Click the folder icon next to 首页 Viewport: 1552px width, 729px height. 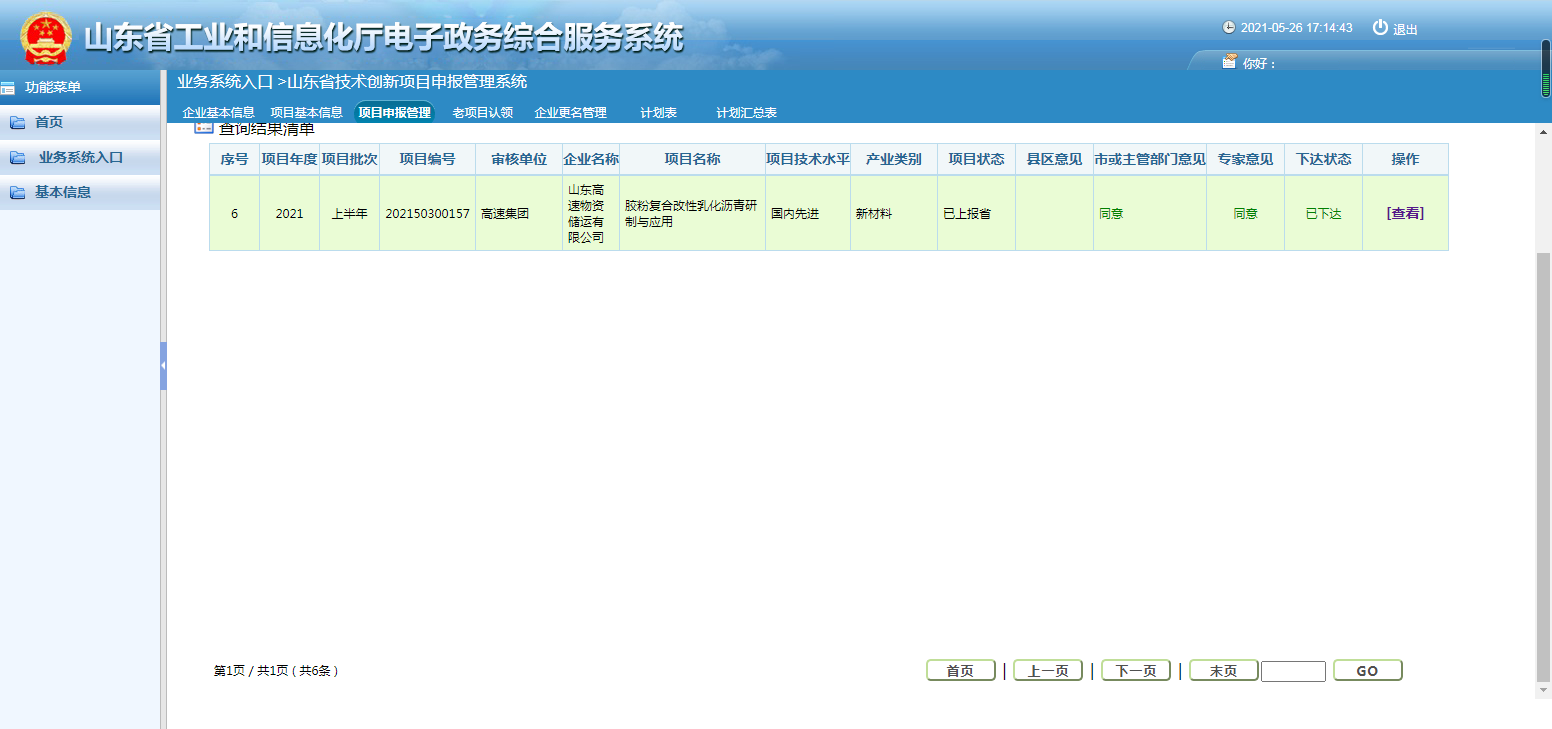pos(18,123)
